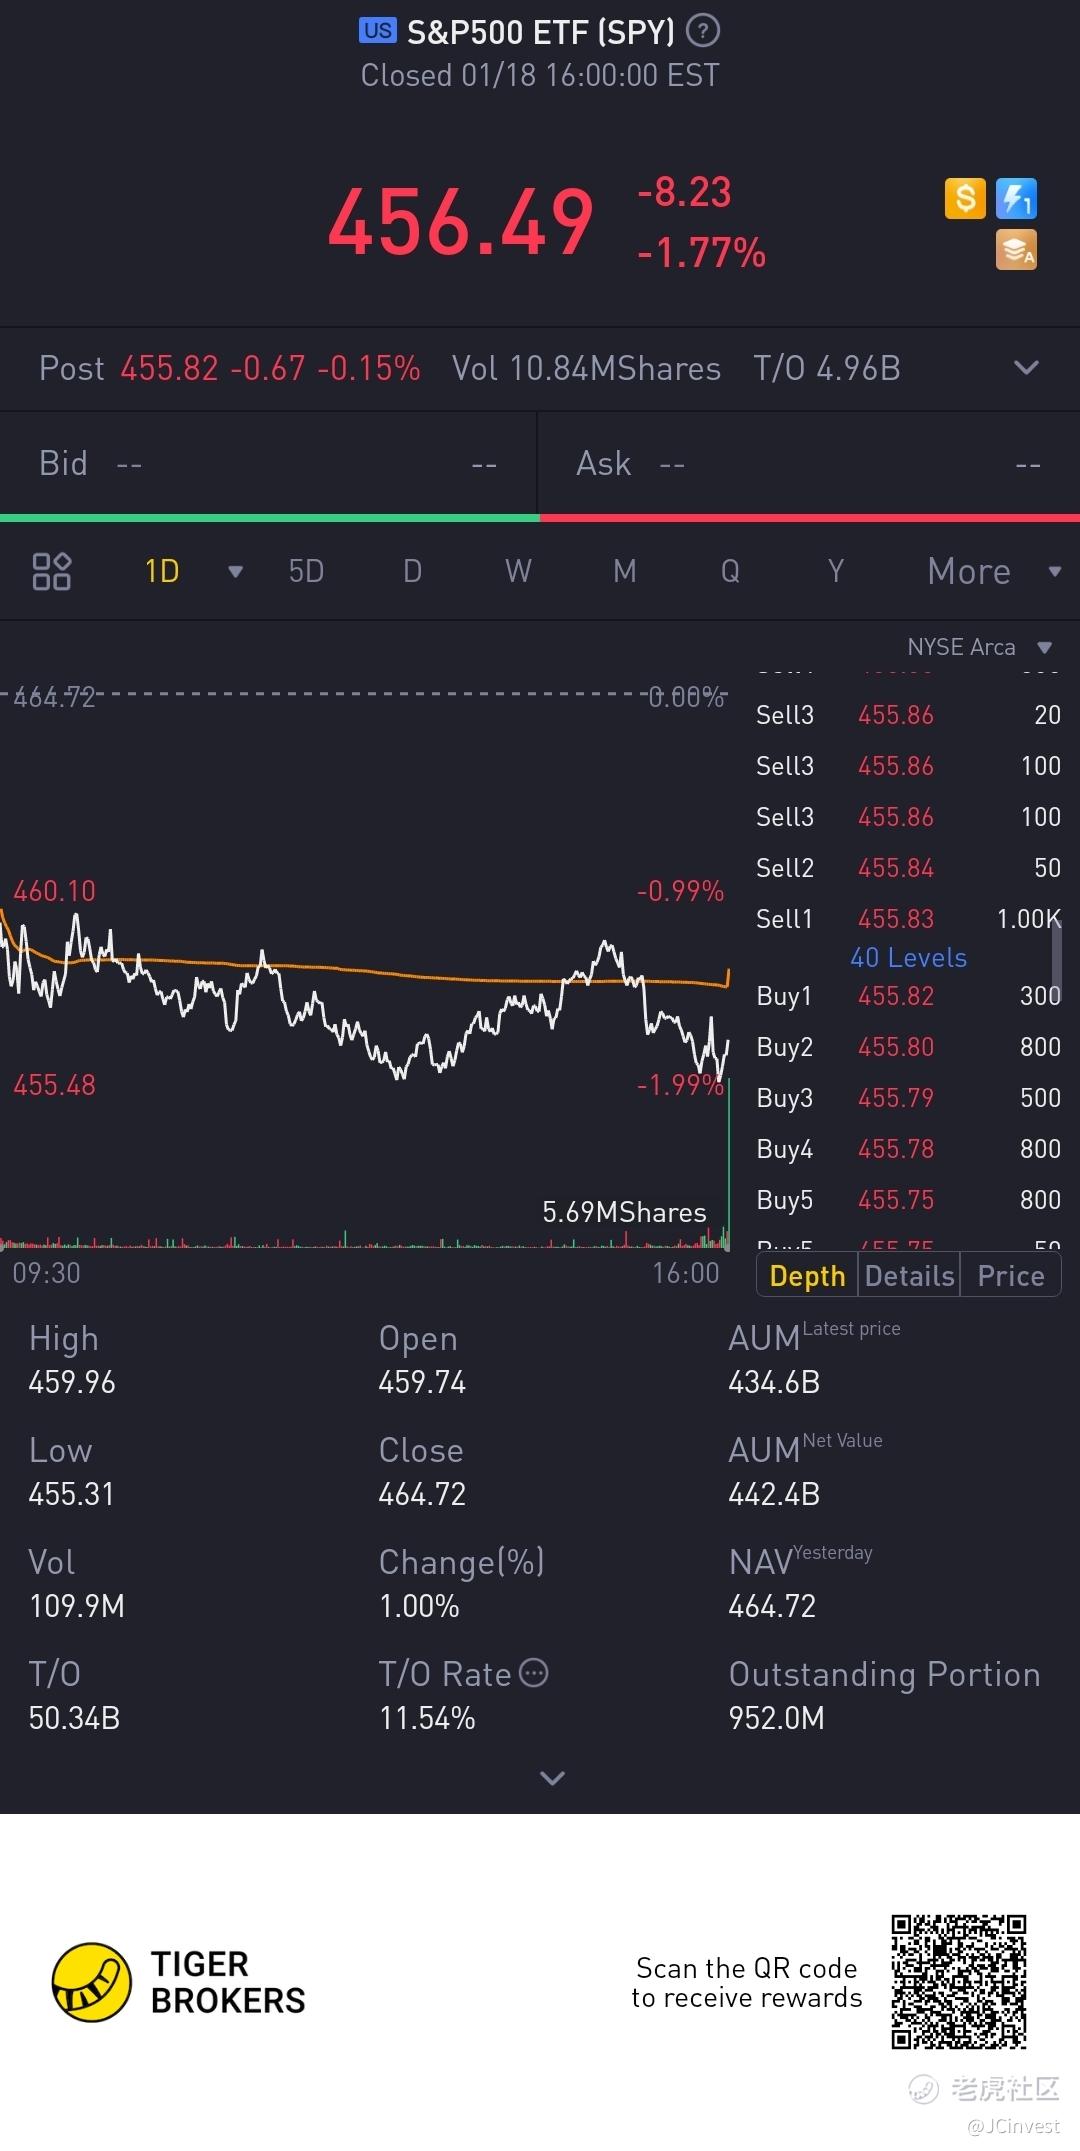Viewport: 1080px width, 2151px height.
Task: Tap the tan stacked layers badge icon
Action: click(x=1016, y=249)
